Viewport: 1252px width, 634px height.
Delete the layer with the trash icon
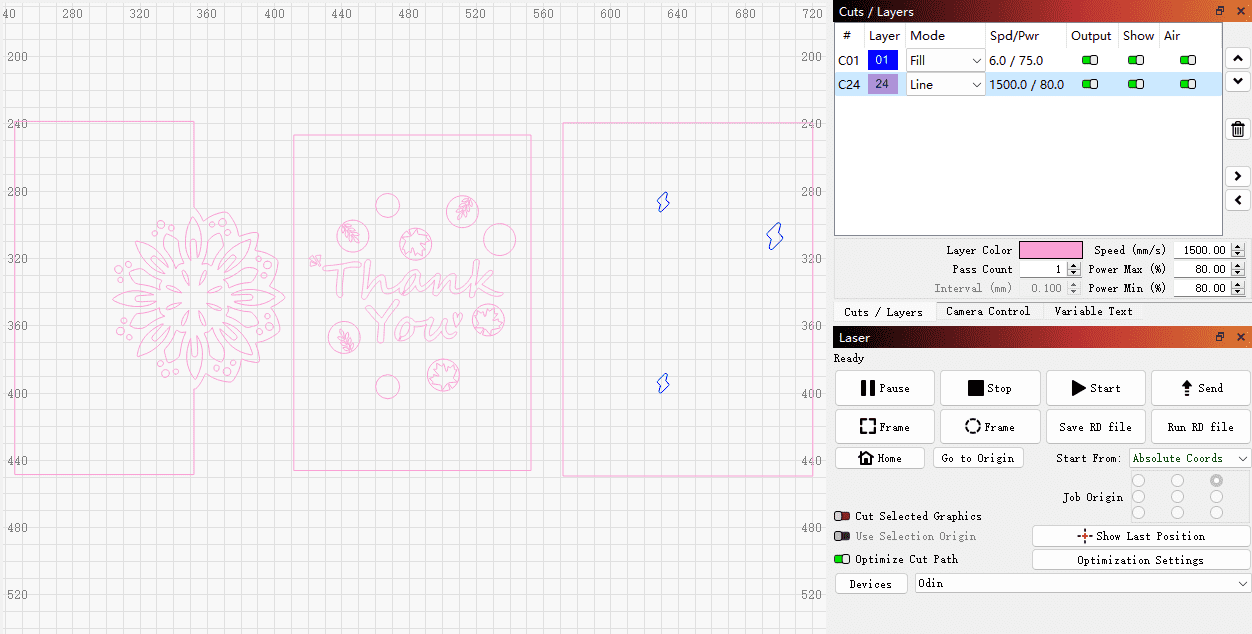[1238, 129]
